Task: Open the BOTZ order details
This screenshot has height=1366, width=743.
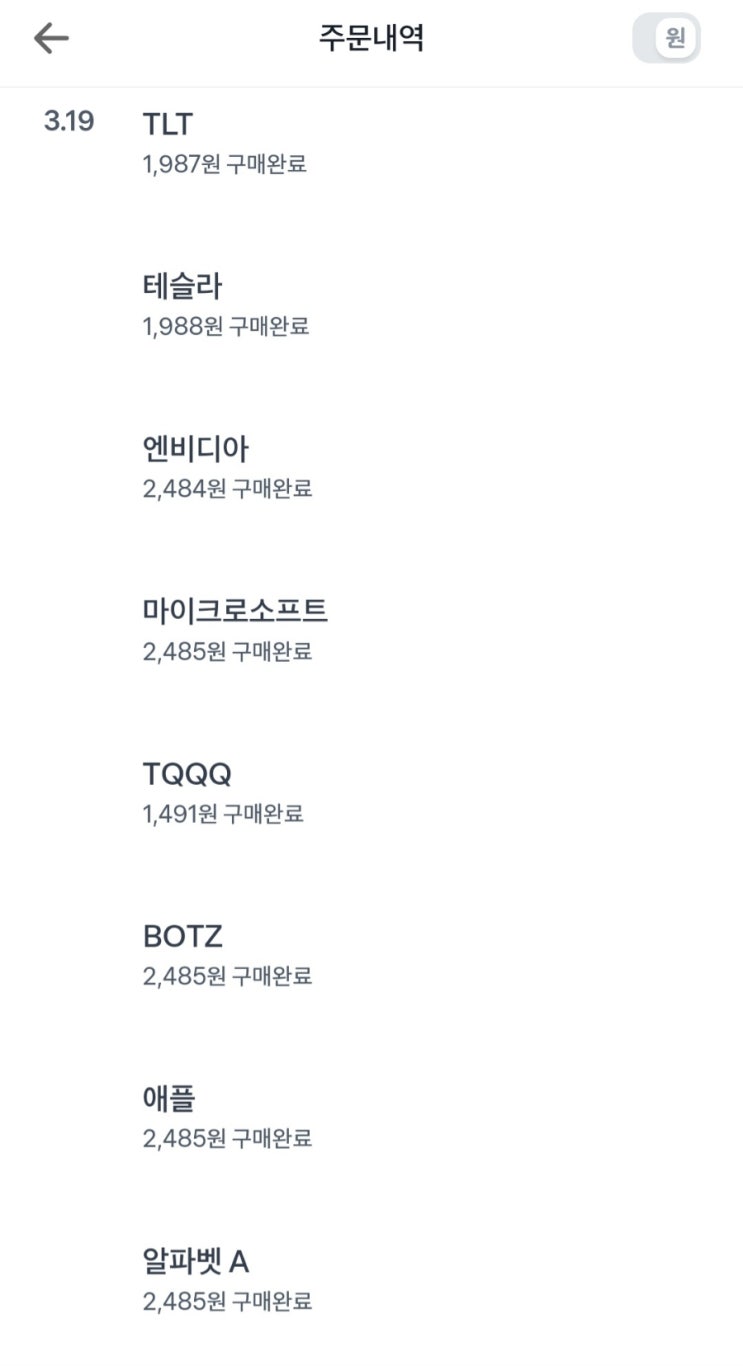Action: pyautogui.click(x=182, y=937)
